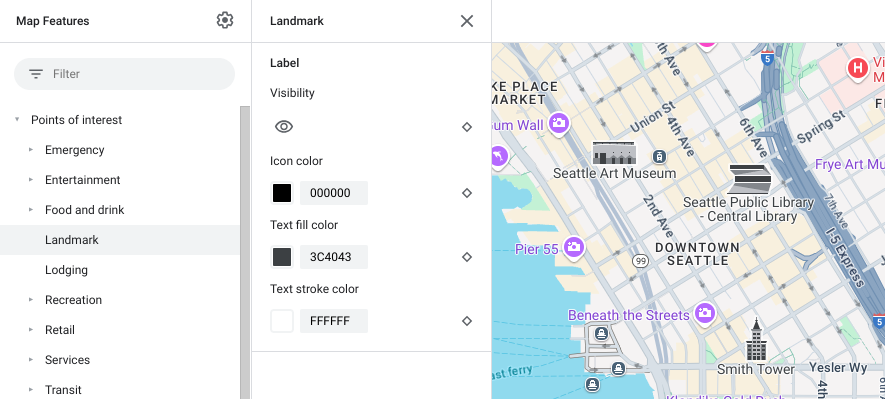Click diamond next to Visibility eye
The height and width of the screenshot is (399, 885).
[x=467, y=127]
